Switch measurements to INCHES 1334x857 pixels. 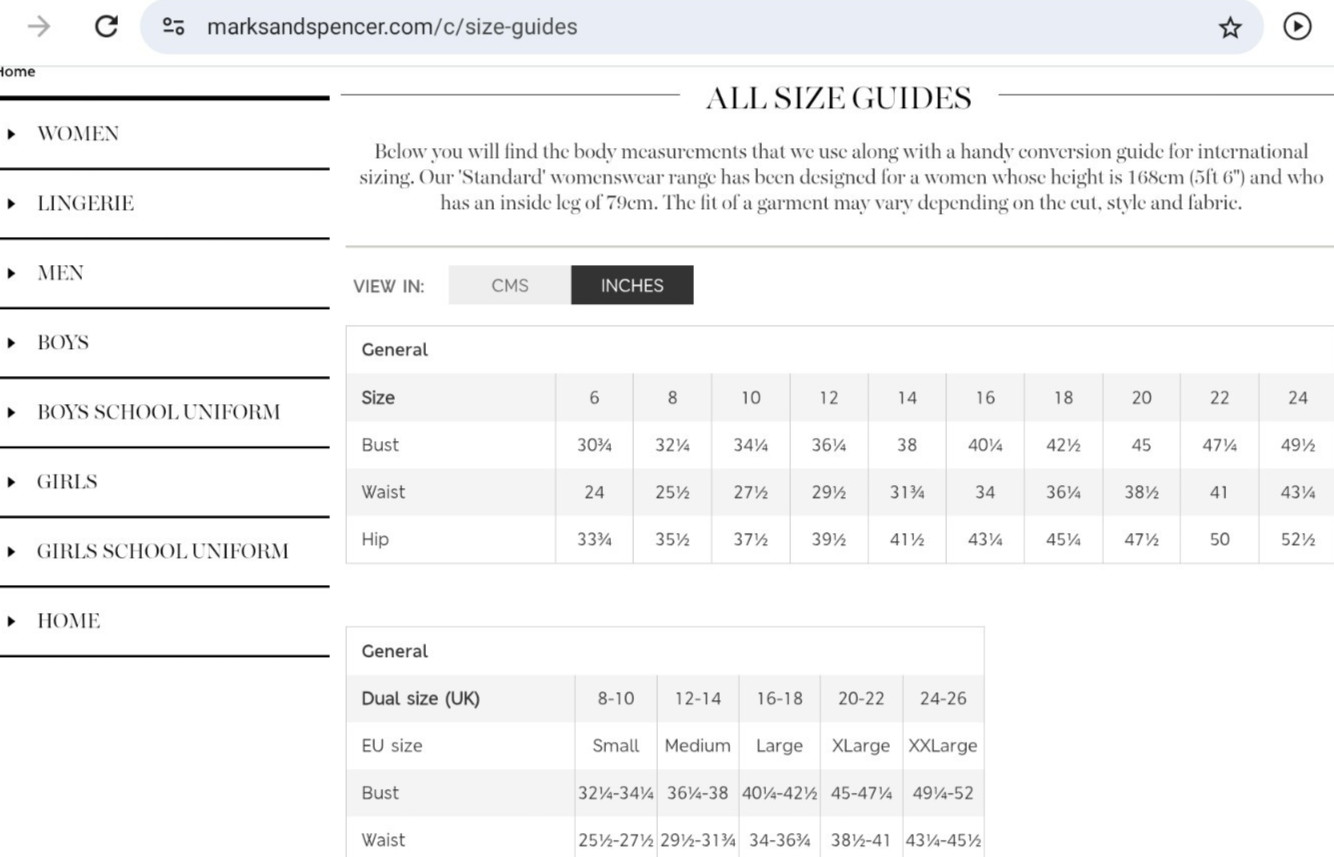tap(632, 285)
